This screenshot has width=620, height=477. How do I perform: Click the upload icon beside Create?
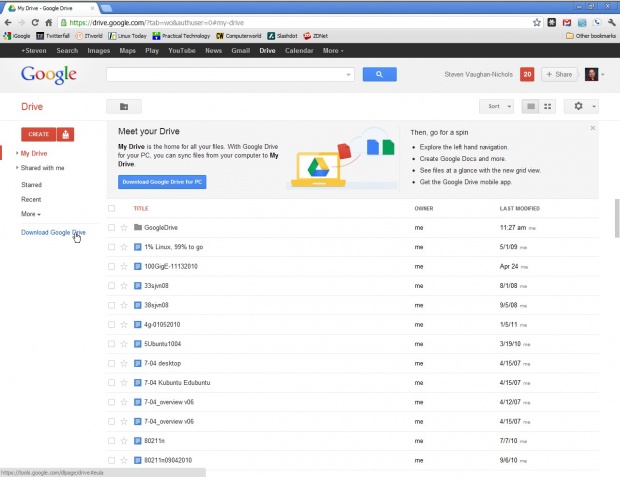click(x=66, y=134)
